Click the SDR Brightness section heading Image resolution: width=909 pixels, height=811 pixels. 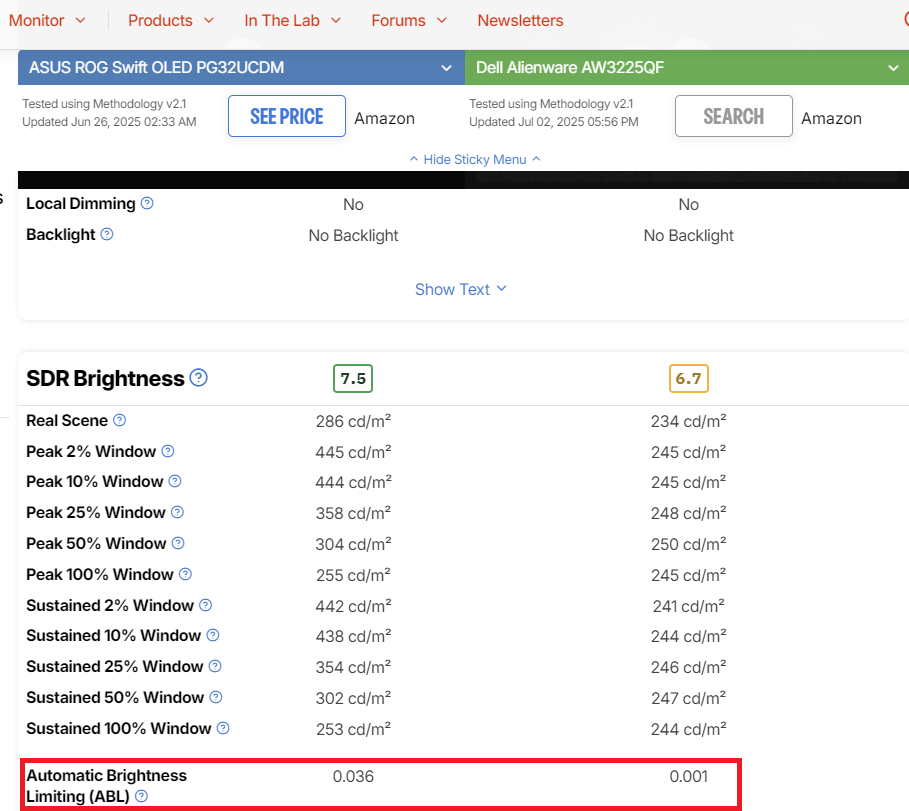pos(105,379)
